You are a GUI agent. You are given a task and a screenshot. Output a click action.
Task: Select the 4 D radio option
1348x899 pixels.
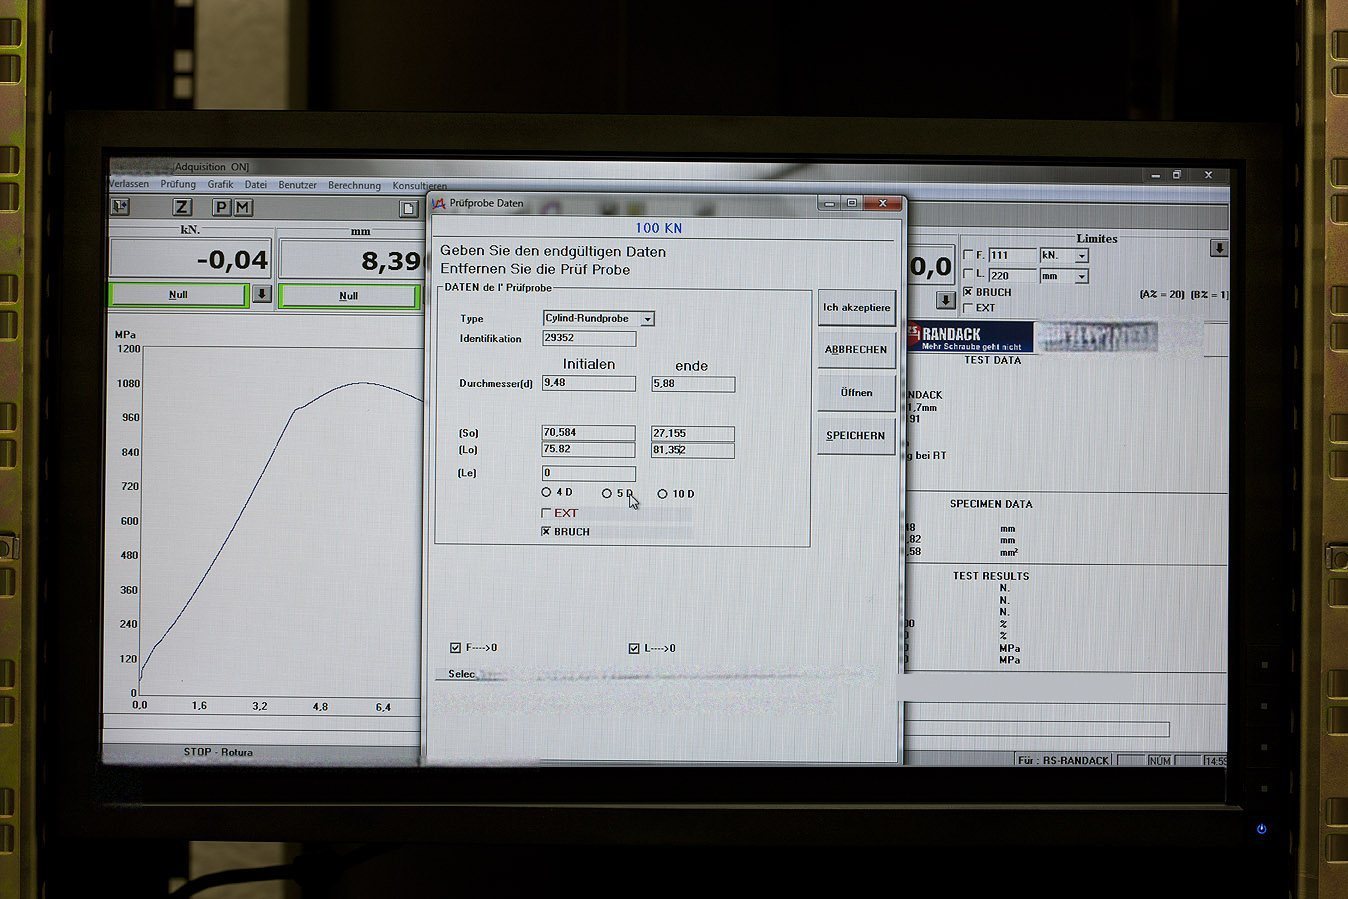546,492
